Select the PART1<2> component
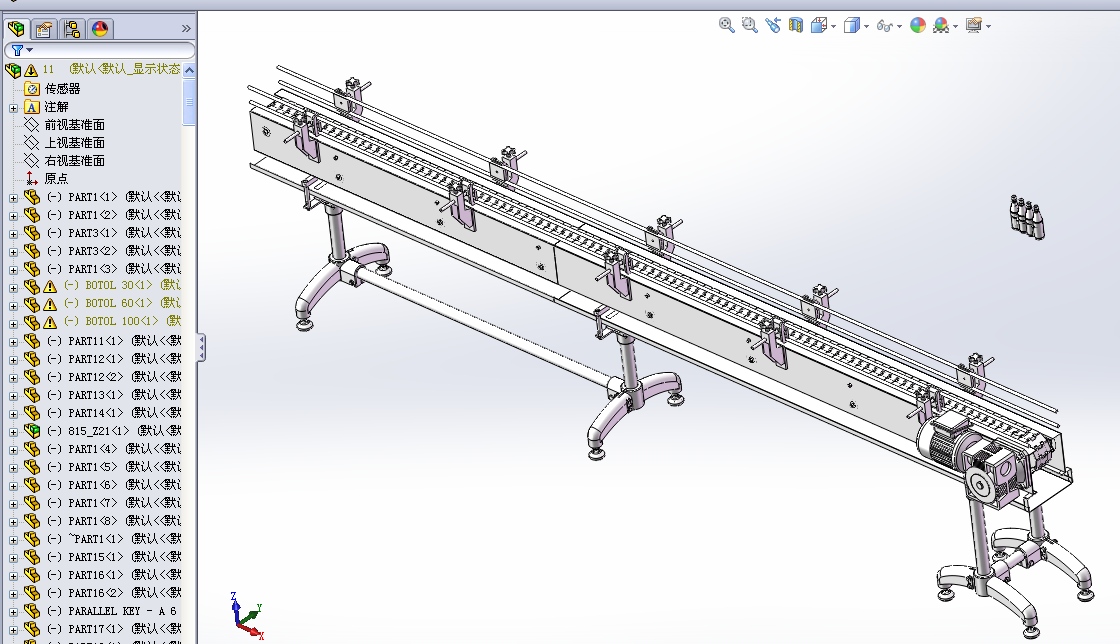This screenshot has width=1120, height=644. pyautogui.click(x=114, y=215)
